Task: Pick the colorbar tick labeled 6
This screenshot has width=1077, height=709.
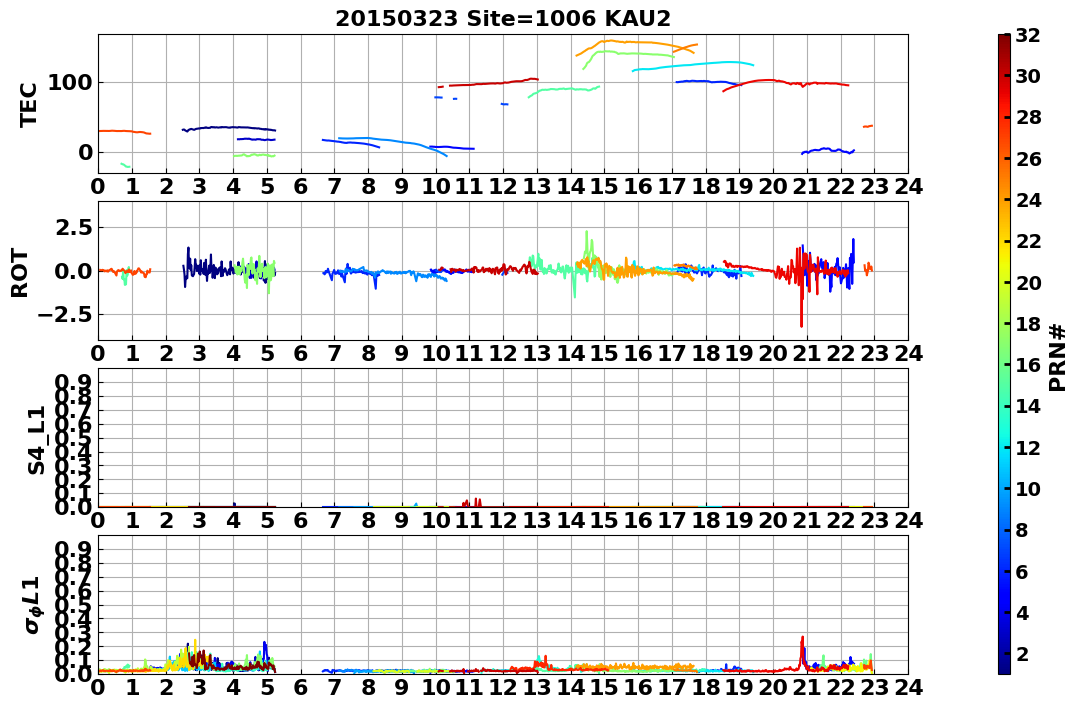Action: pos(1022,571)
